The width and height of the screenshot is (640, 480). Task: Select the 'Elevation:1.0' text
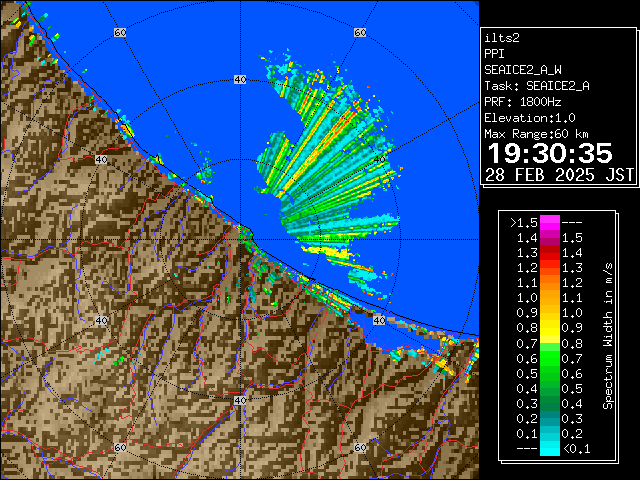click(x=530, y=118)
